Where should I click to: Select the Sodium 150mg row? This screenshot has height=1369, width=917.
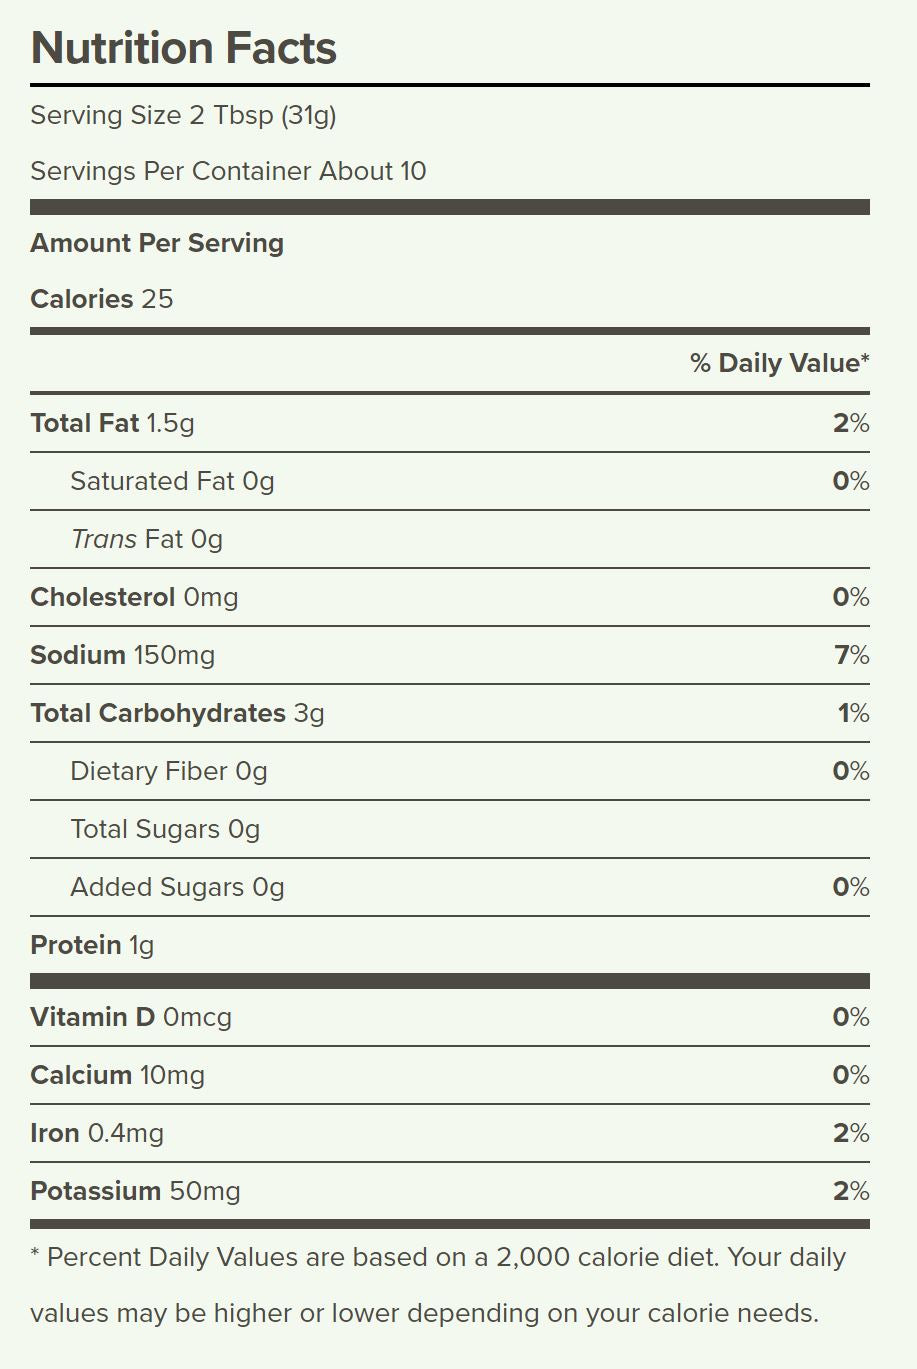(x=450, y=655)
